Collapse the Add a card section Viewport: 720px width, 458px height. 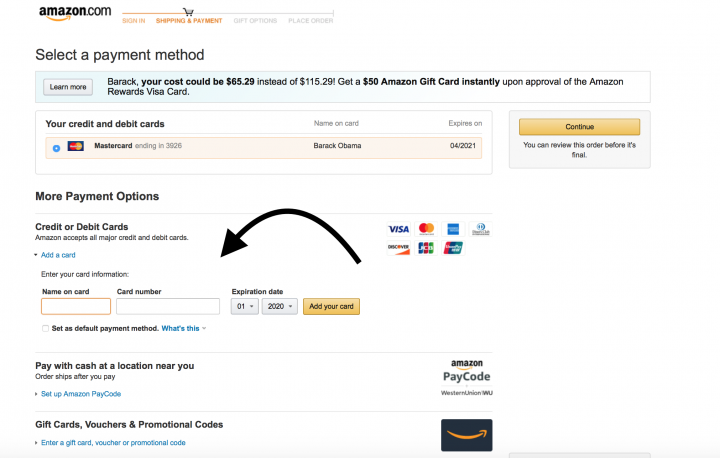click(x=57, y=255)
